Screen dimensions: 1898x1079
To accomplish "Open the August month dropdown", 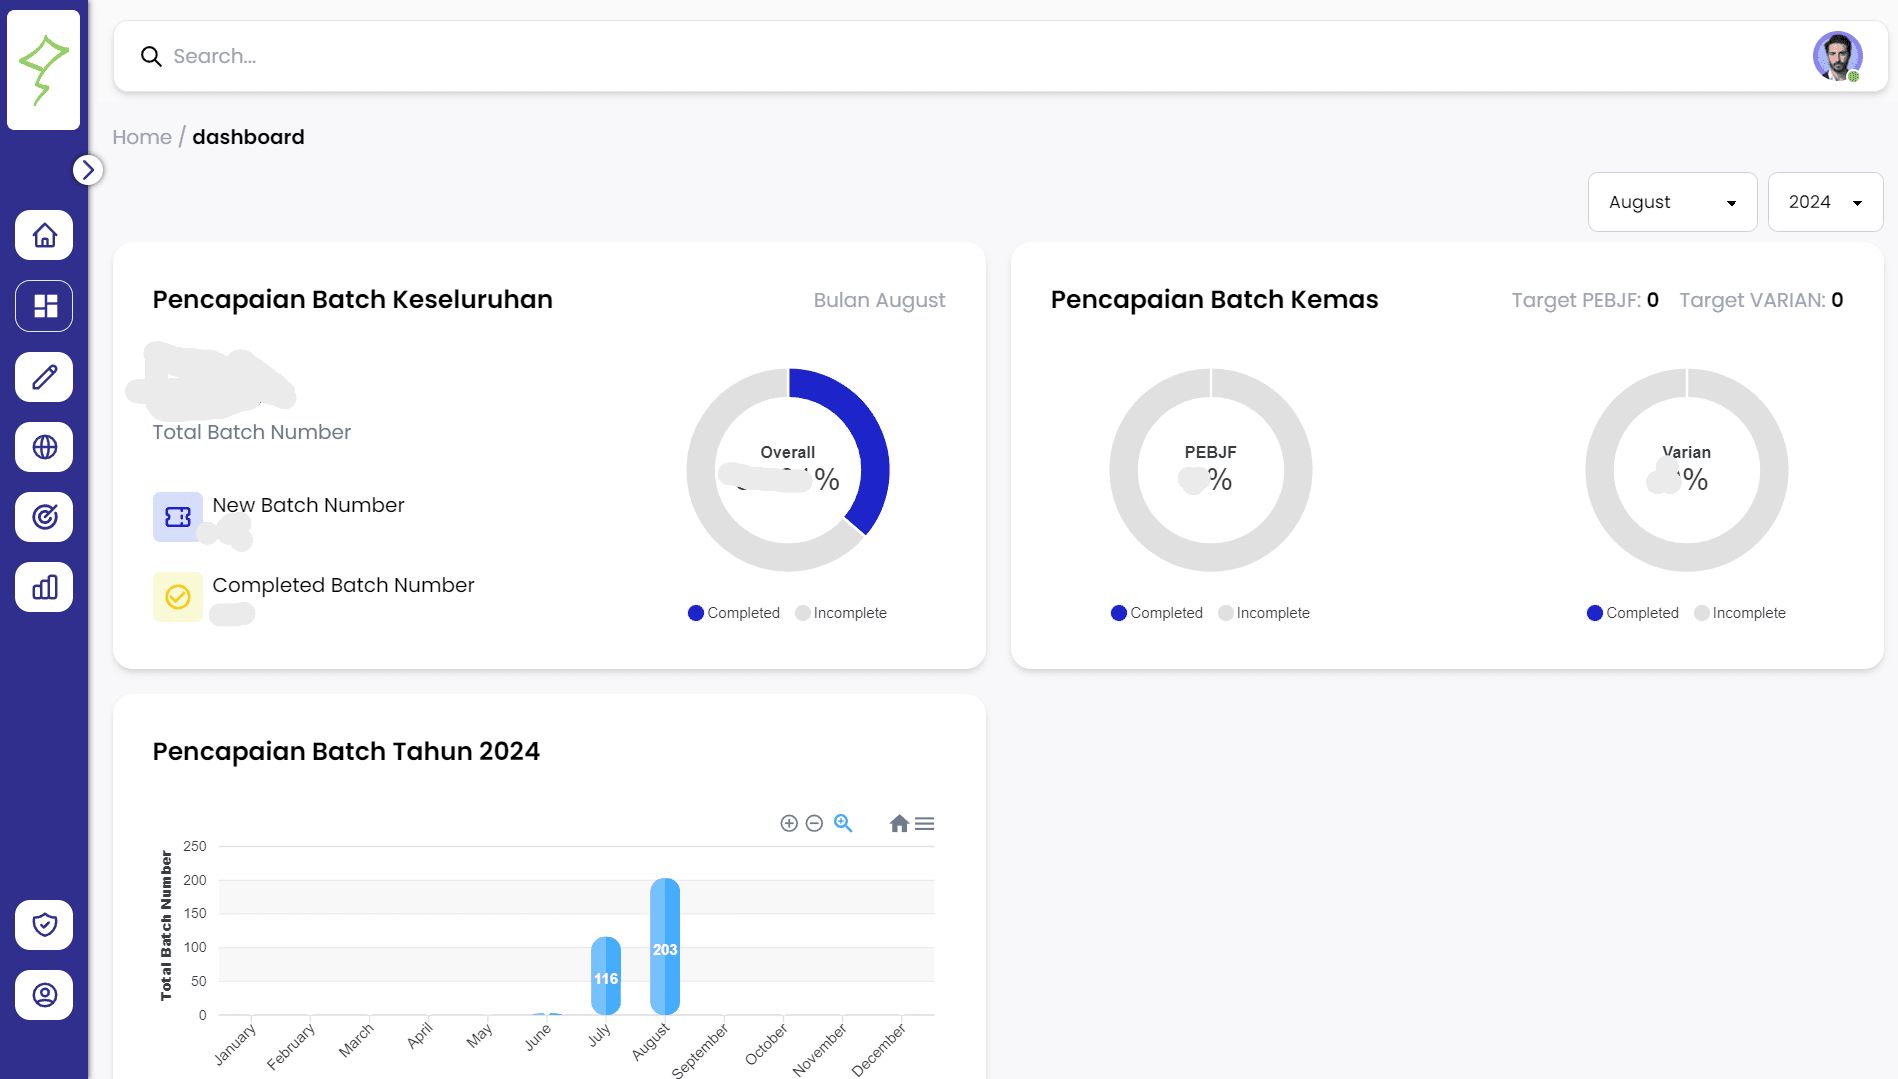I will pyautogui.click(x=1672, y=202).
